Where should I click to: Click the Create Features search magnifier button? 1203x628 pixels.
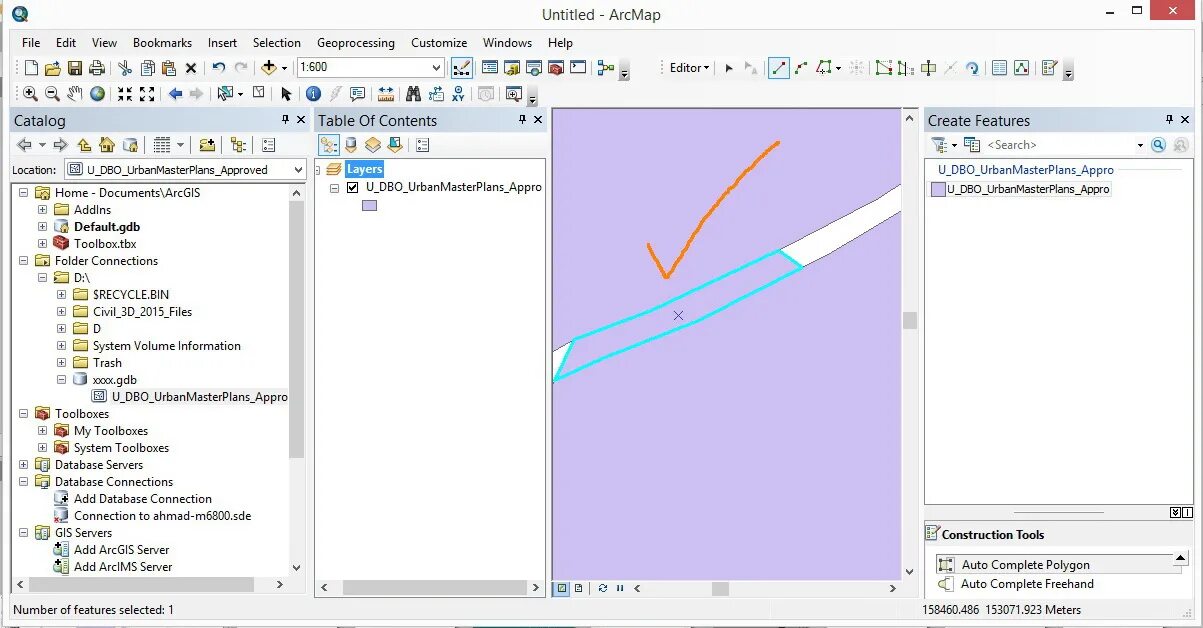pyautogui.click(x=1158, y=145)
